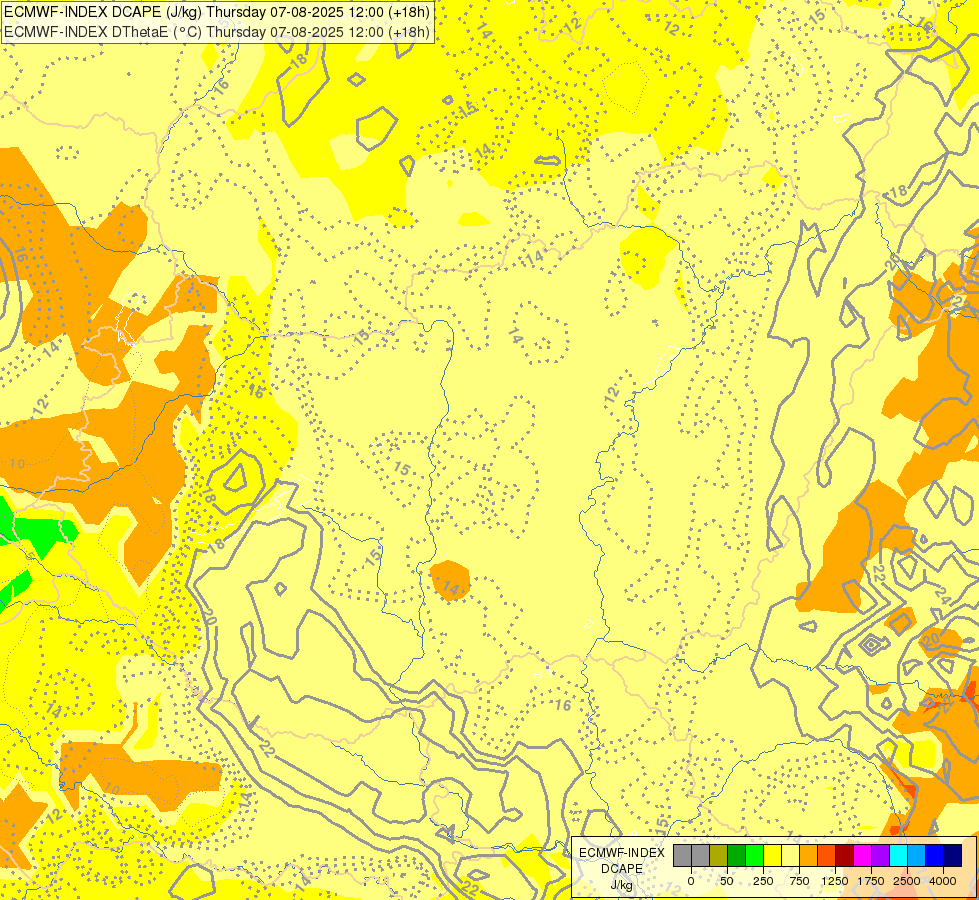The image size is (979, 900).
Task: Click the pure blue legend swatch
Action: pyautogui.click(x=935, y=855)
